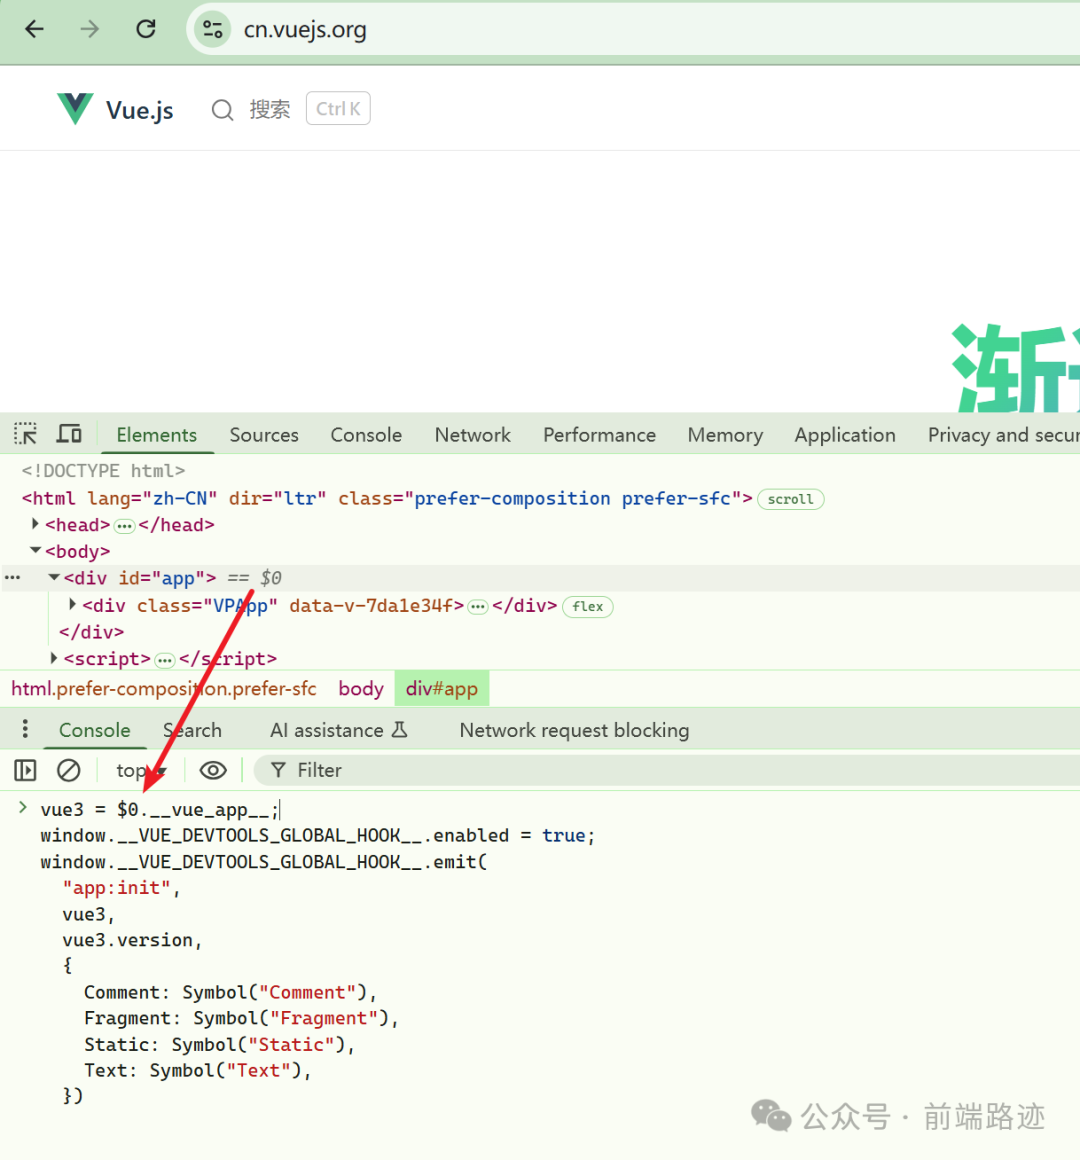Collapse the div id="app" node
Screen dimensions: 1080x1160
pos(53,577)
